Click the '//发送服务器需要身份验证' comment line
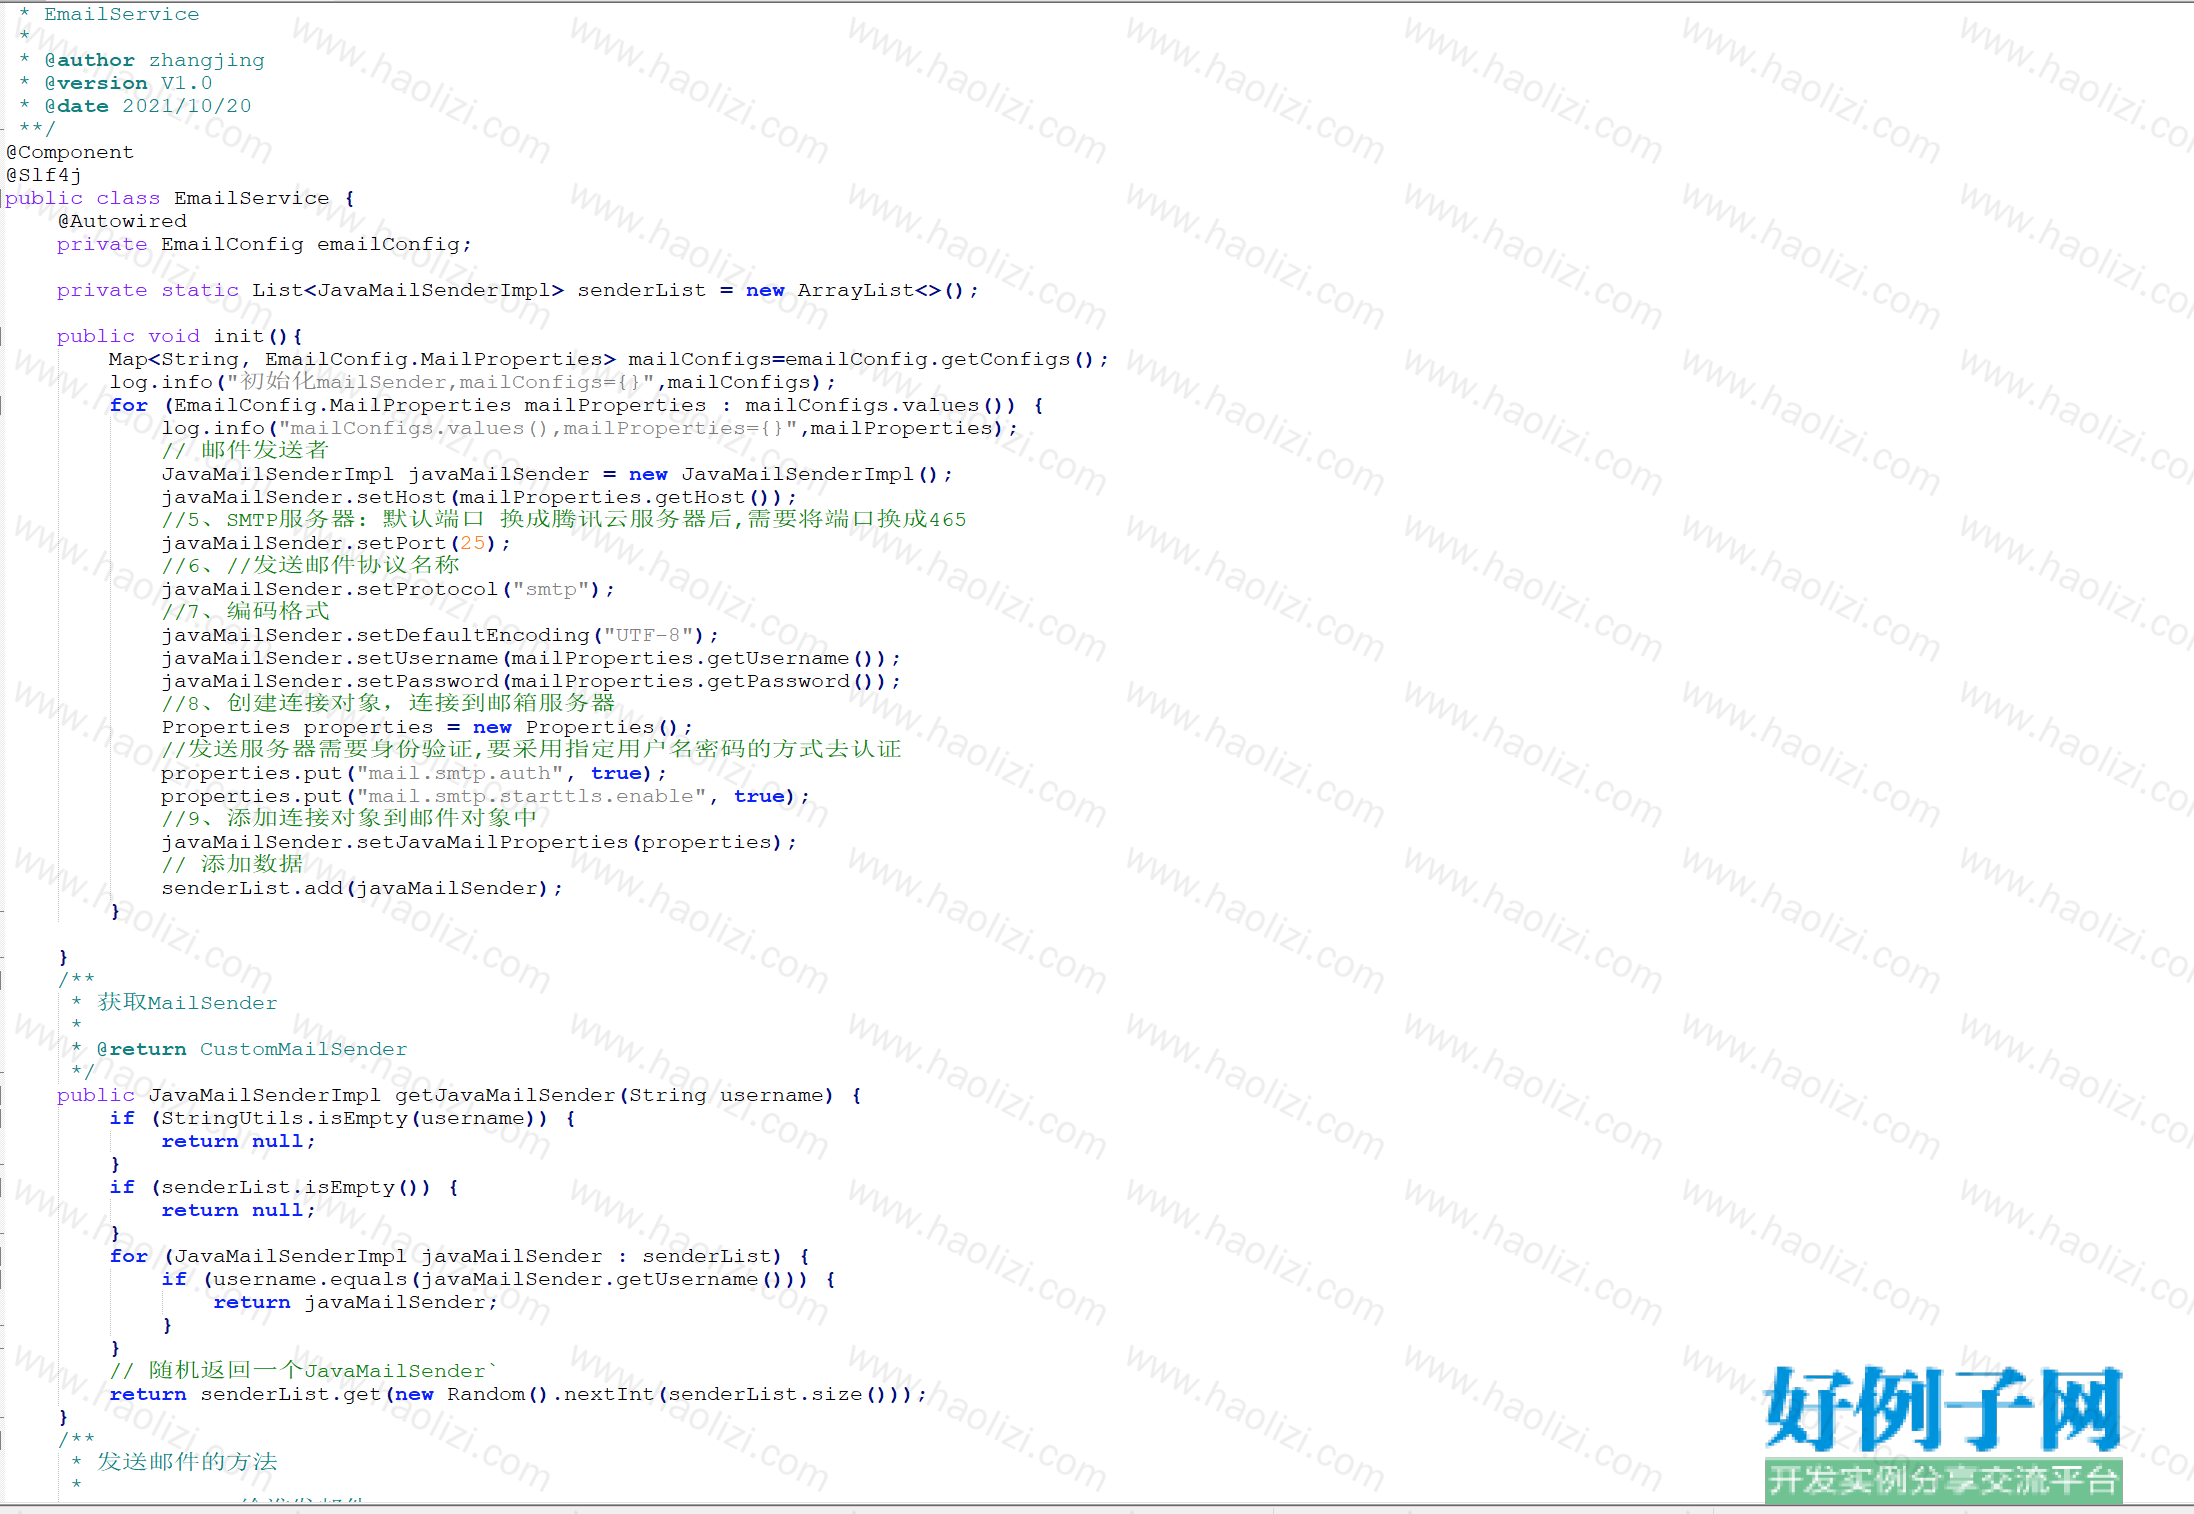Image resolution: width=2194 pixels, height=1514 pixels. click(x=531, y=749)
